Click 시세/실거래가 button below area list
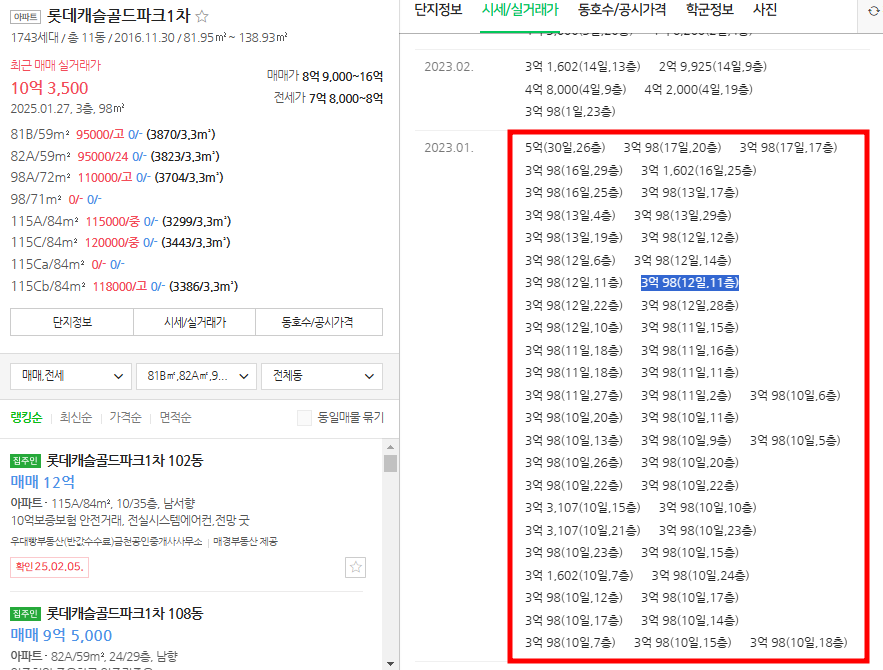The image size is (883, 670). tap(195, 322)
